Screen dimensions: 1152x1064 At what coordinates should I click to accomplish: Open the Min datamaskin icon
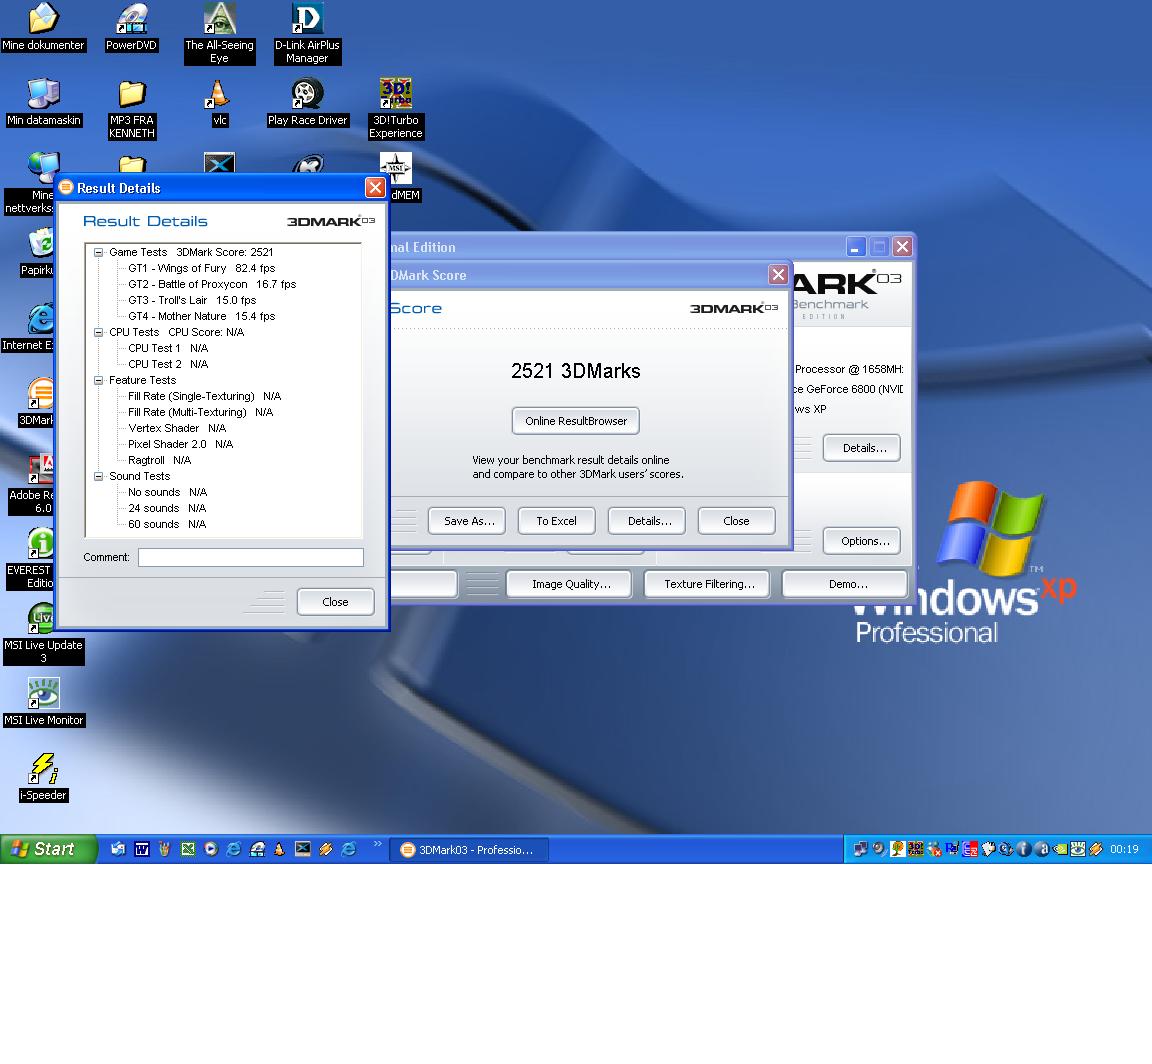tap(43, 103)
